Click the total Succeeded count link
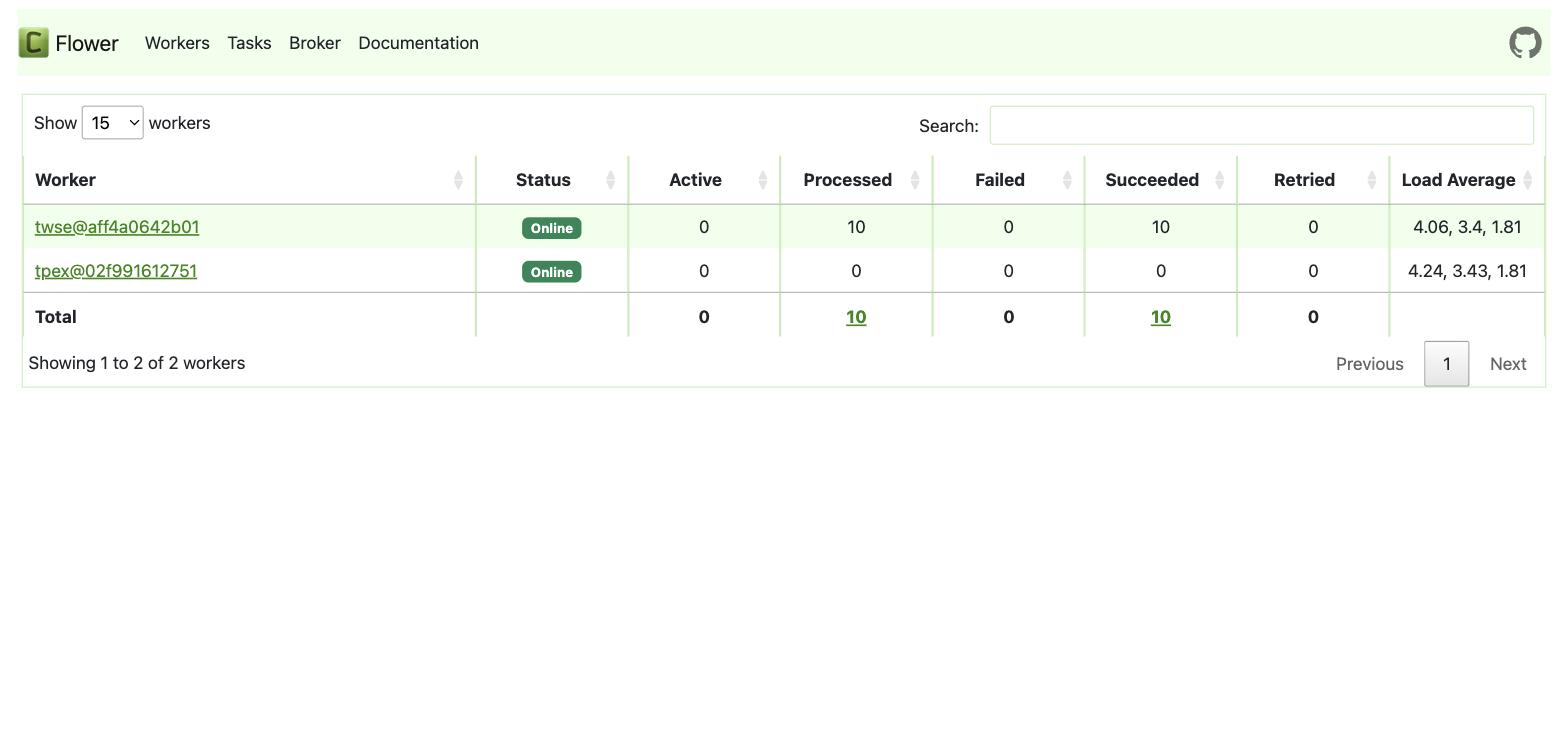The image size is (1568, 737). pos(1160,317)
